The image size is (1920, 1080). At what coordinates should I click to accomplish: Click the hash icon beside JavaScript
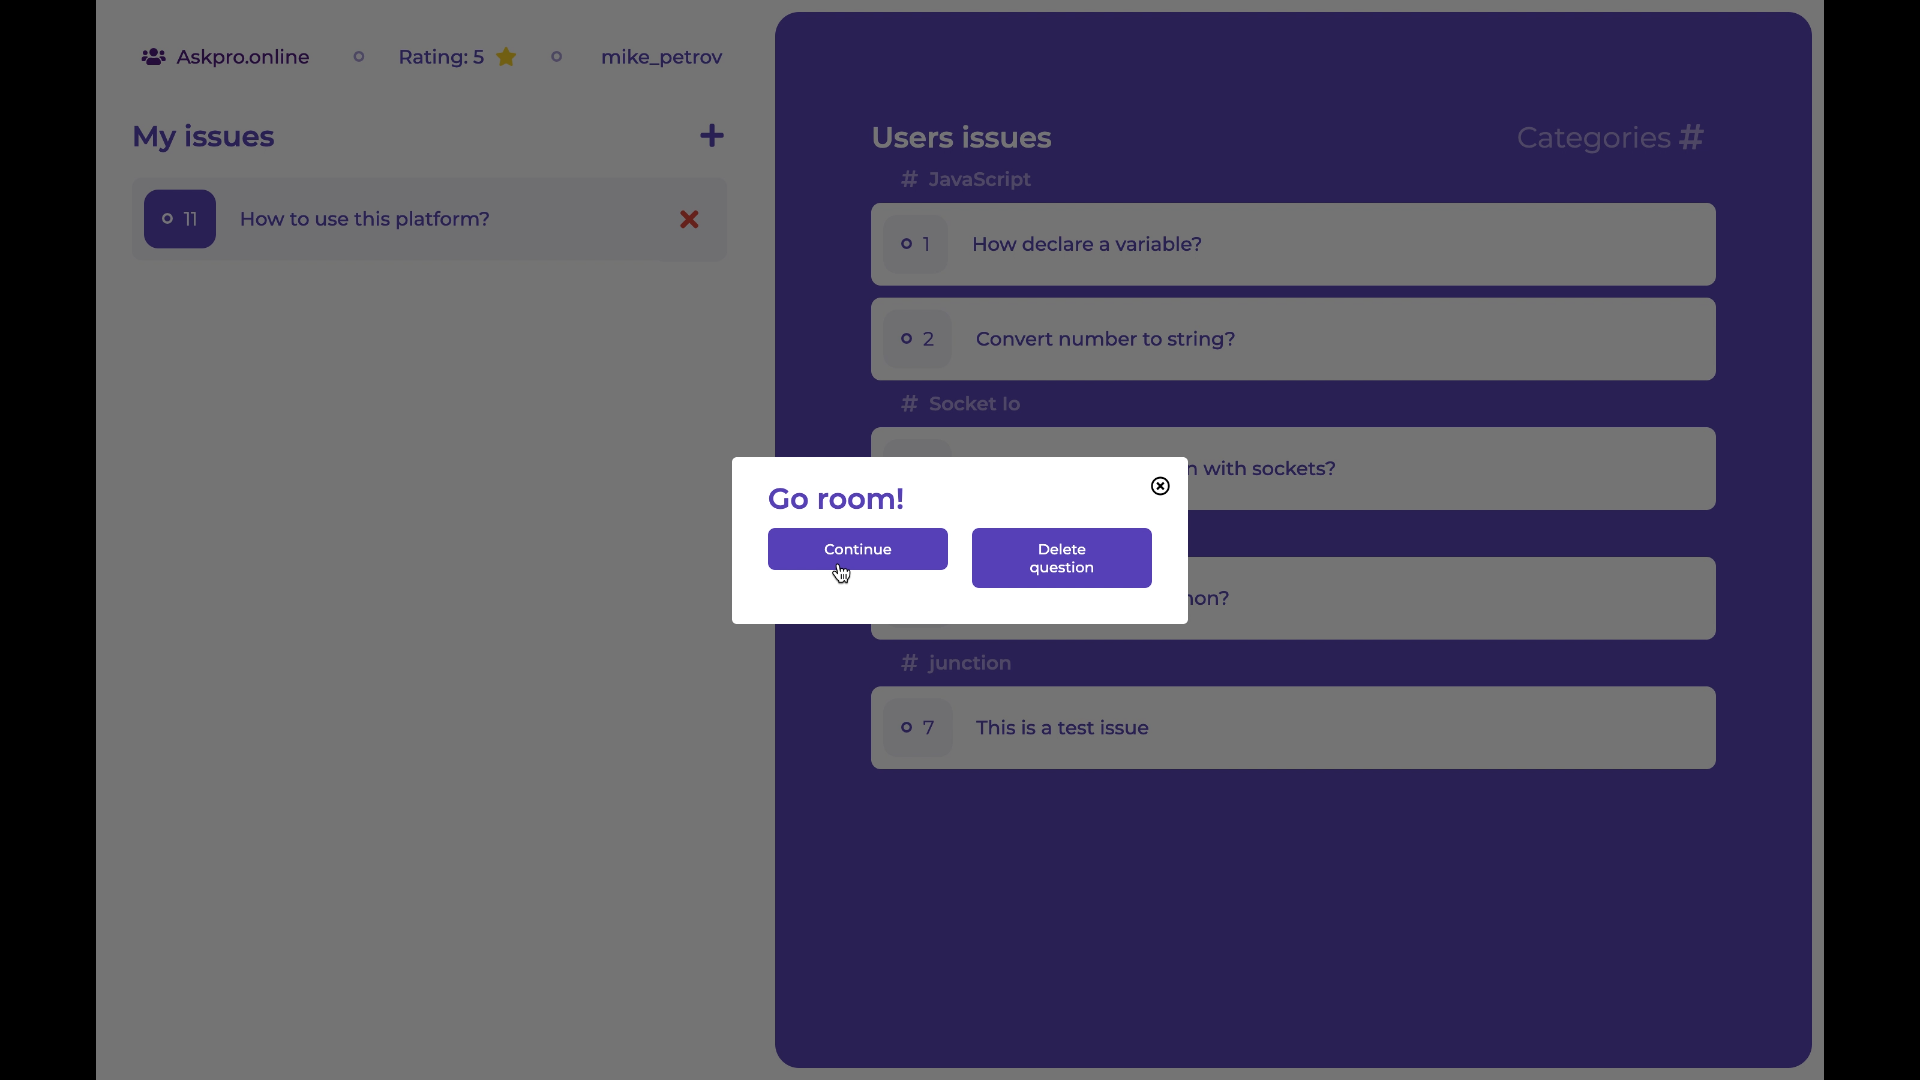(909, 179)
